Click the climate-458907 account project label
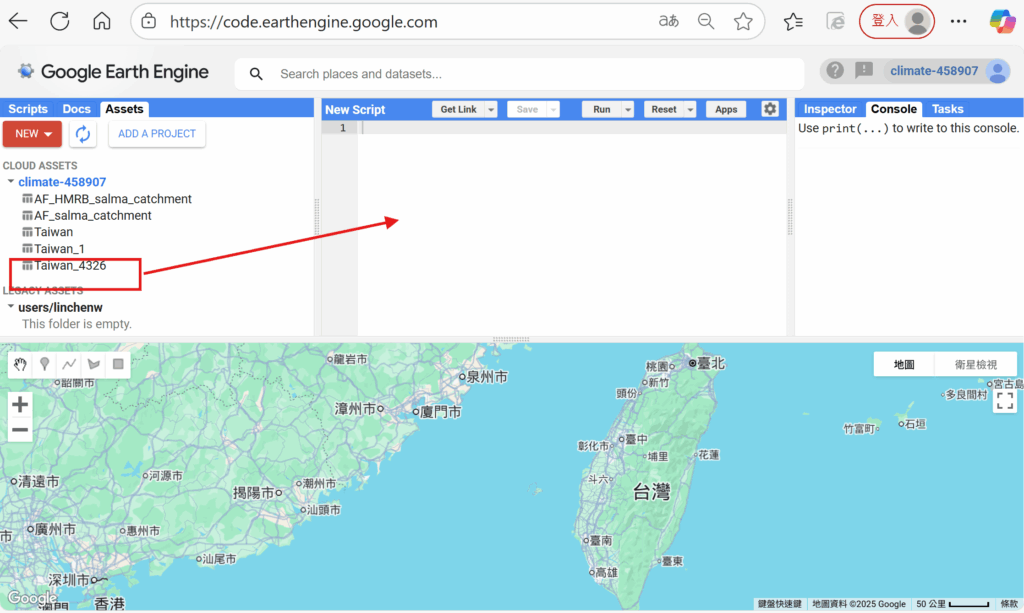The width and height of the screenshot is (1024, 613). tap(934, 71)
